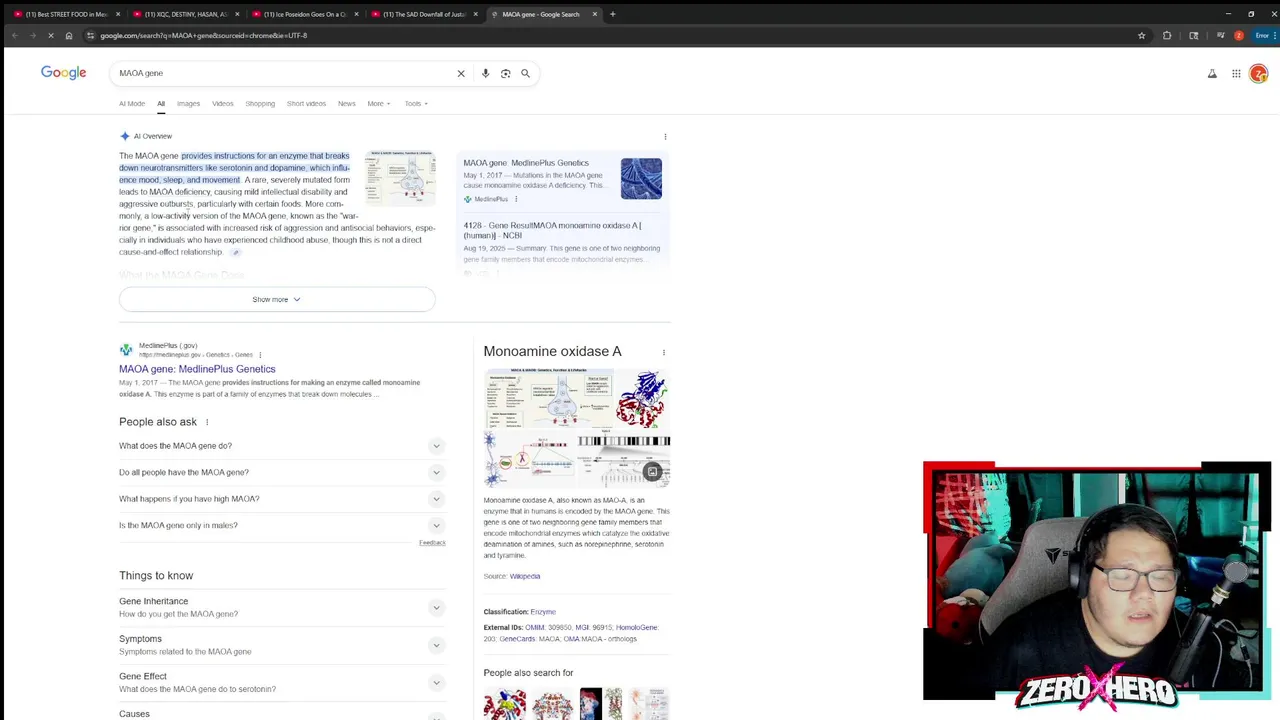
Task: Switch to Best STREET FOOD browser tab
Action: tap(66, 14)
